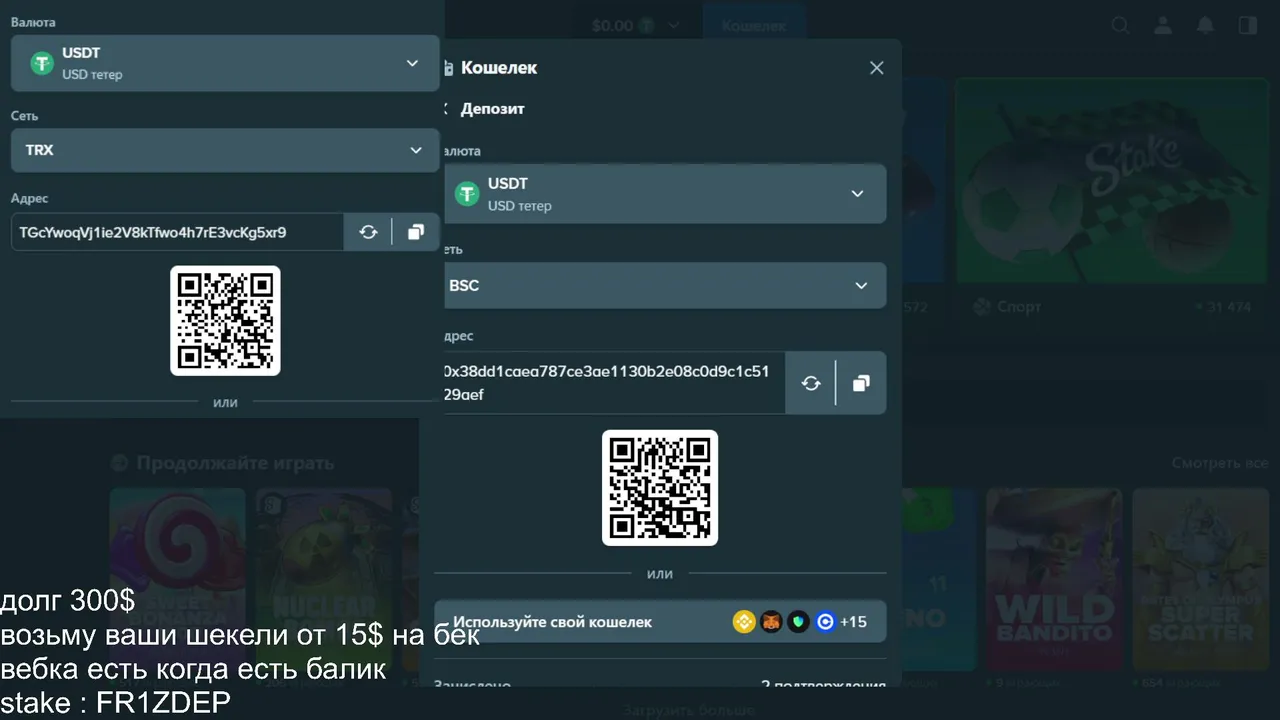Screen dimensions: 1280x720
Task: Click the USDT Tether logo above TRX network
Action: [x=41, y=63]
